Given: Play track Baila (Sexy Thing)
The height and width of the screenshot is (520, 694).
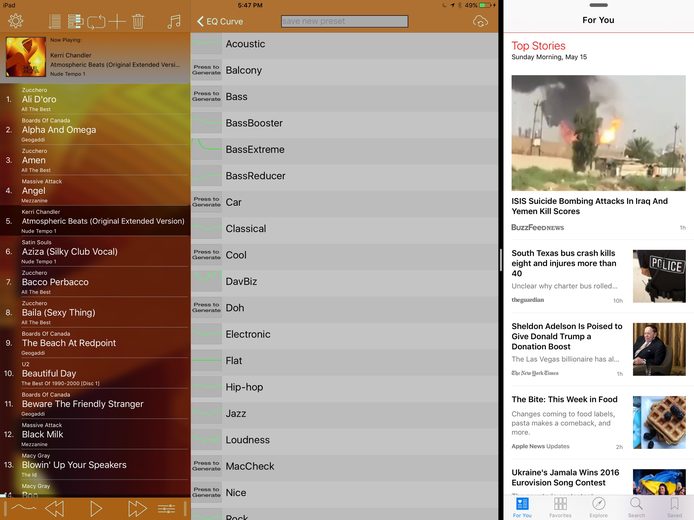Looking at the screenshot, I should click(95, 312).
